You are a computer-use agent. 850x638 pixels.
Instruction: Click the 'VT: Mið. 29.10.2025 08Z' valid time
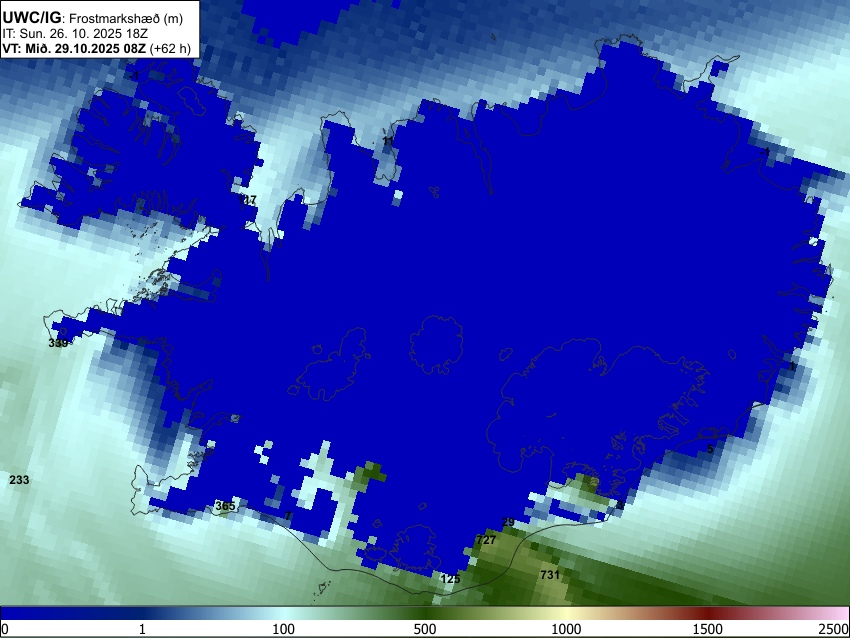coord(74,48)
